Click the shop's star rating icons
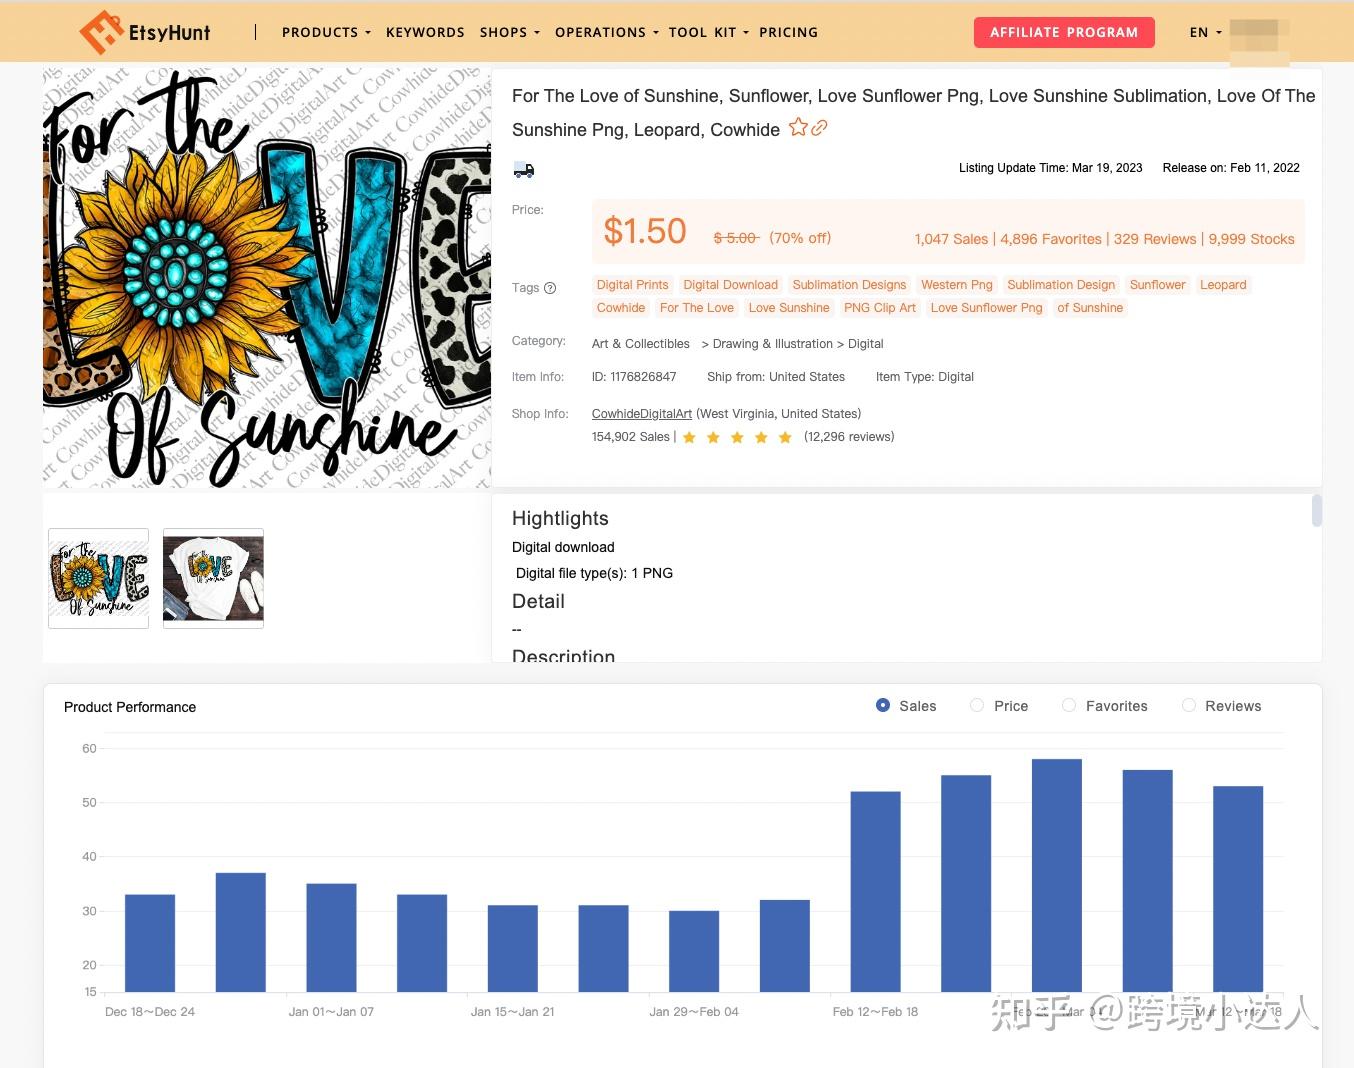Screen dimensions: 1354x1068 (737, 437)
